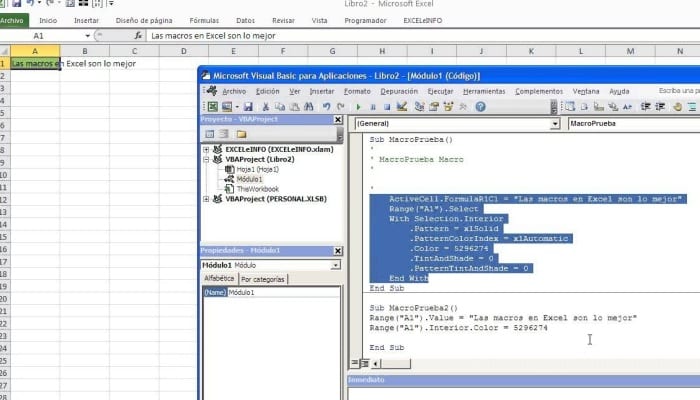Toggle Full Module View button below code

click(x=364, y=363)
